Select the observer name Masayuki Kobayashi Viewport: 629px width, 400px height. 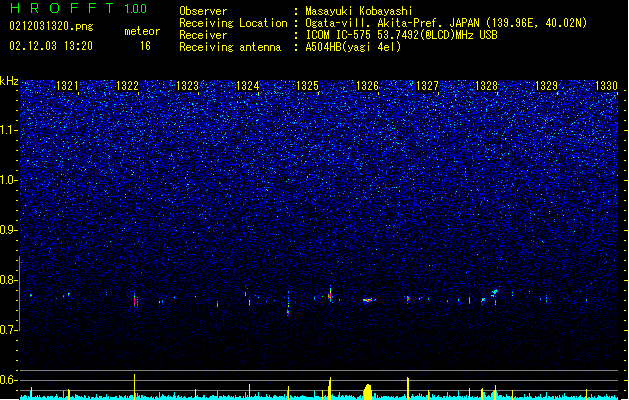pos(359,11)
